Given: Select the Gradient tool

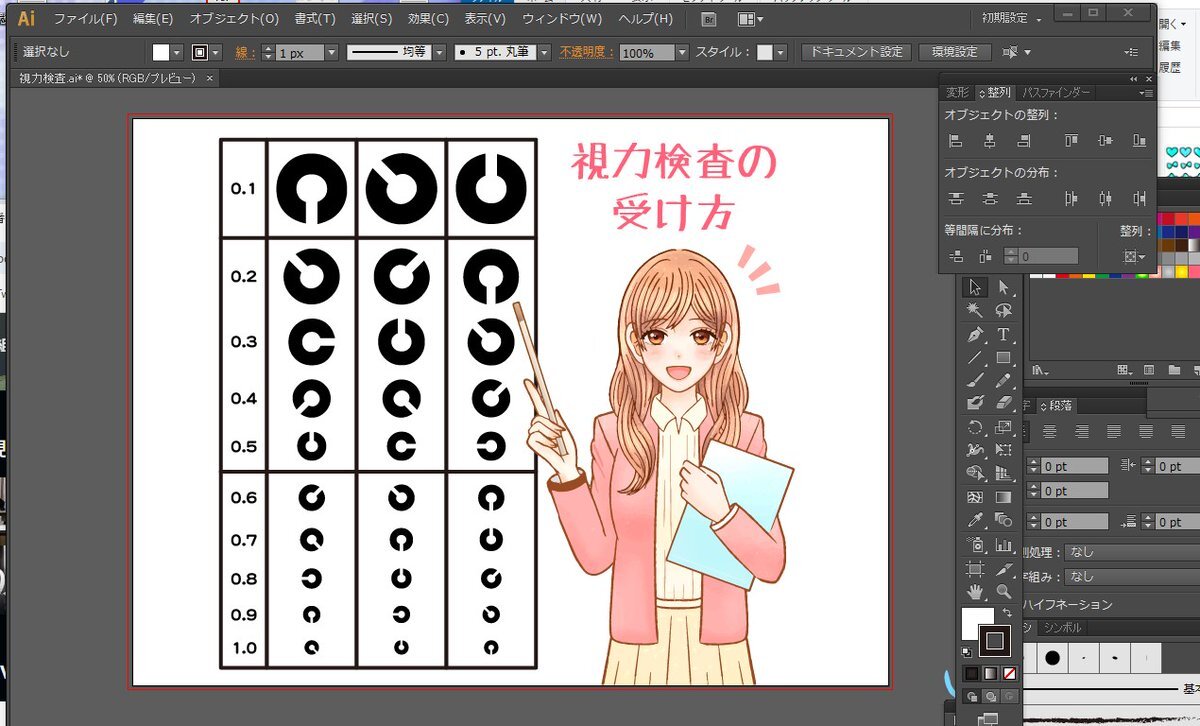Looking at the screenshot, I should (1004, 497).
